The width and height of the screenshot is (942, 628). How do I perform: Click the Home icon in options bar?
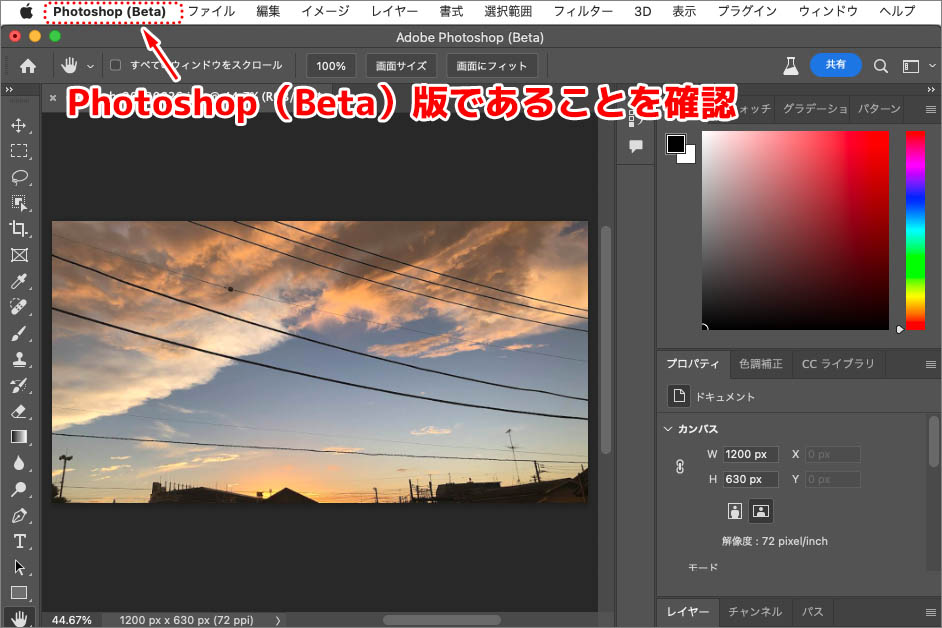click(x=28, y=66)
